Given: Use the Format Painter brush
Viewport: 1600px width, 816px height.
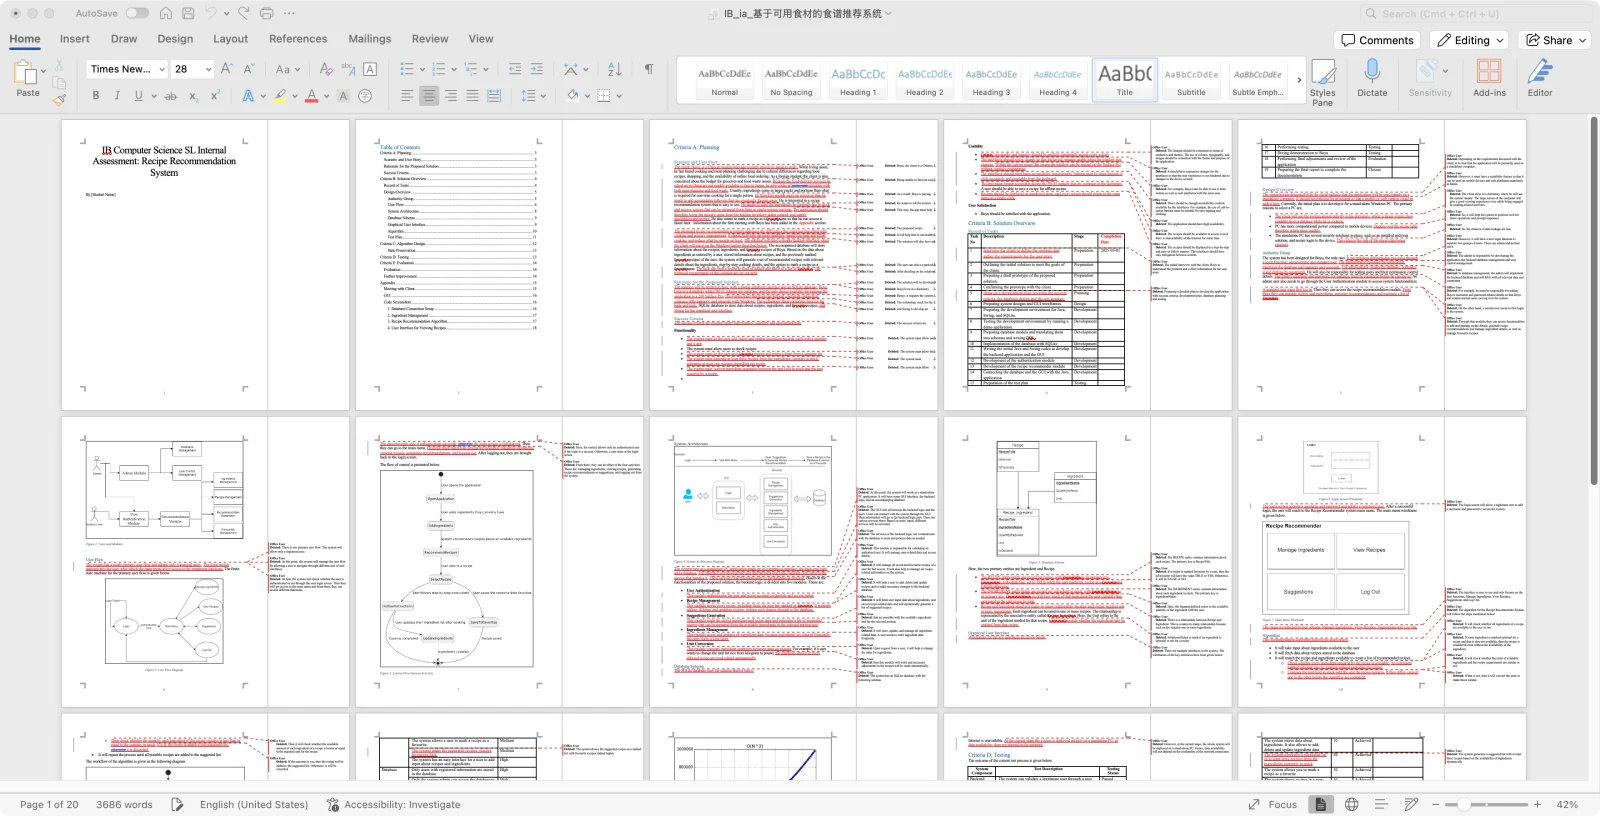Looking at the screenshot, I should pyautogui.click(x=60, y=99).
